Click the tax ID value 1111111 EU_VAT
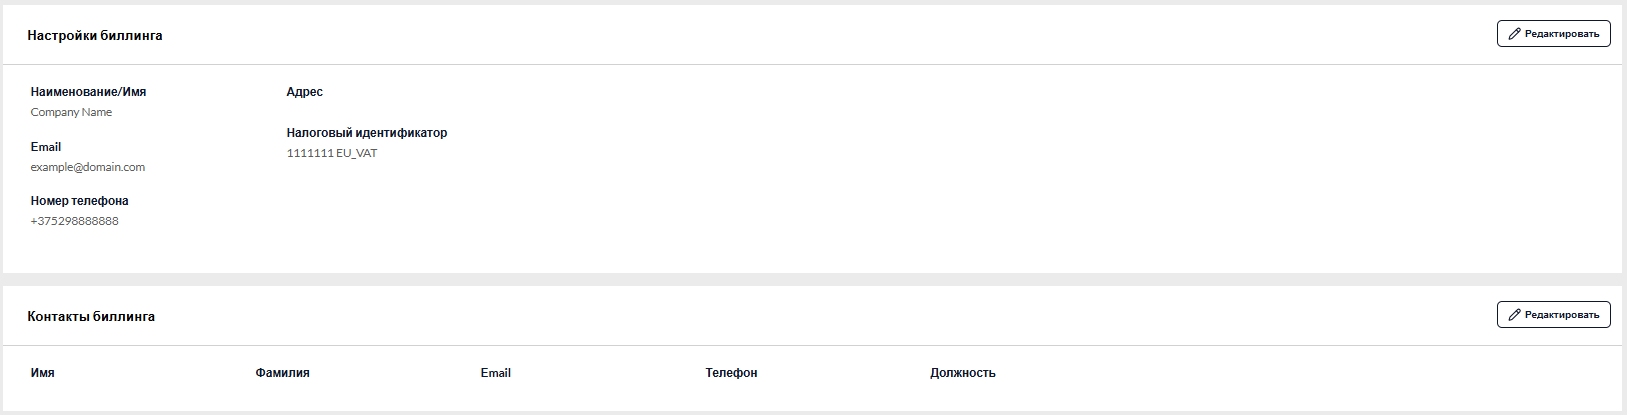 click(x=332, y=153)
